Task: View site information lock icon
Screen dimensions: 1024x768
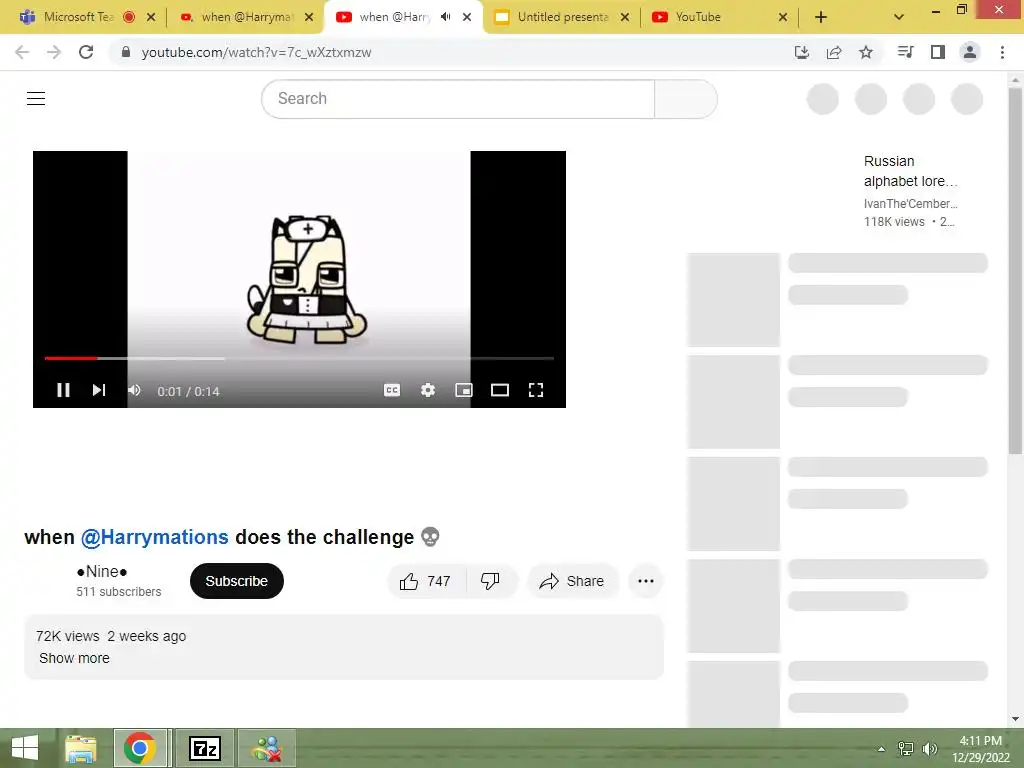Action: coord(126,52)
